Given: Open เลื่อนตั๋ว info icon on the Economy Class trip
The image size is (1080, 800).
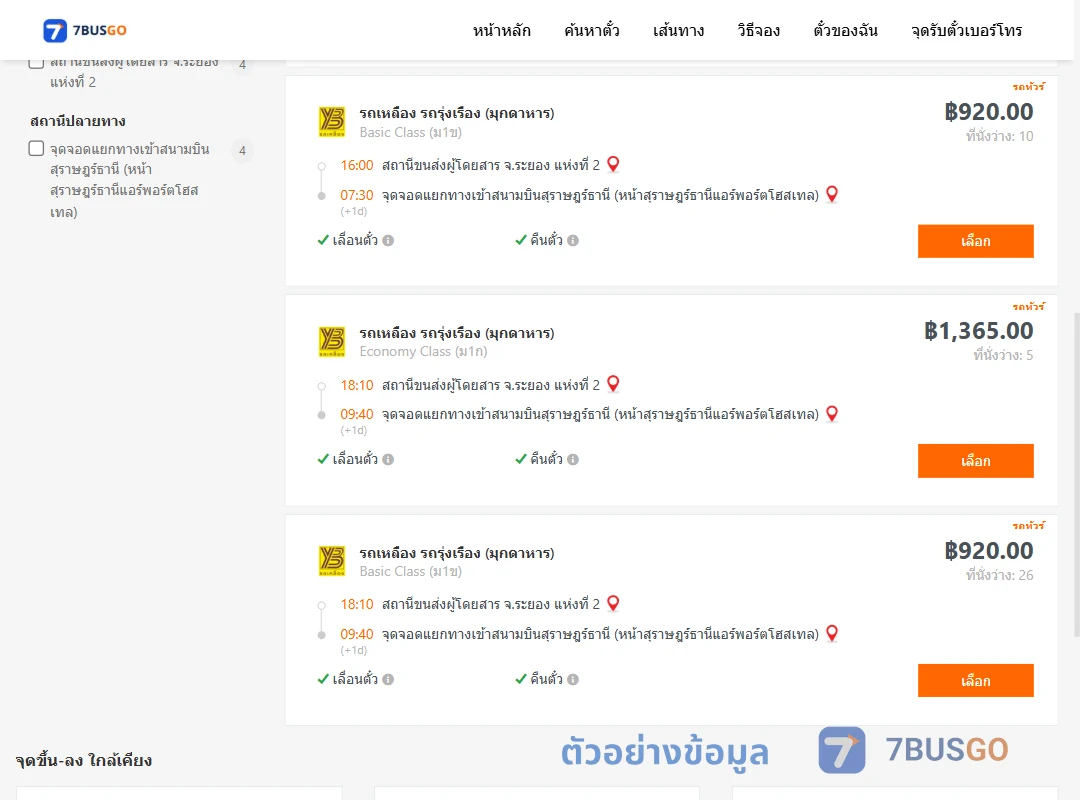Looking at the screenshot, I should pos(388,460).
